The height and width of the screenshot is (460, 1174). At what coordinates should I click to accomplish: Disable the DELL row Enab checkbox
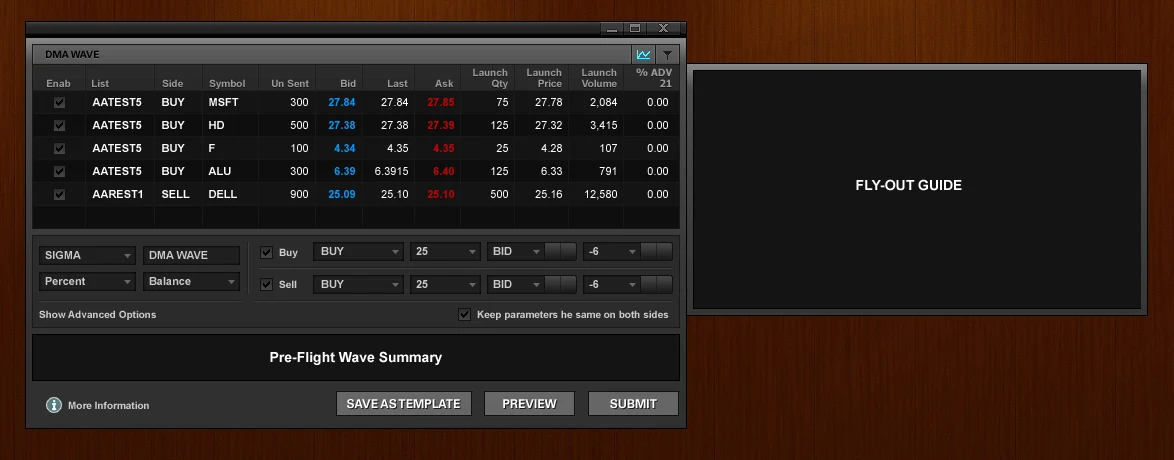point(59,194)
